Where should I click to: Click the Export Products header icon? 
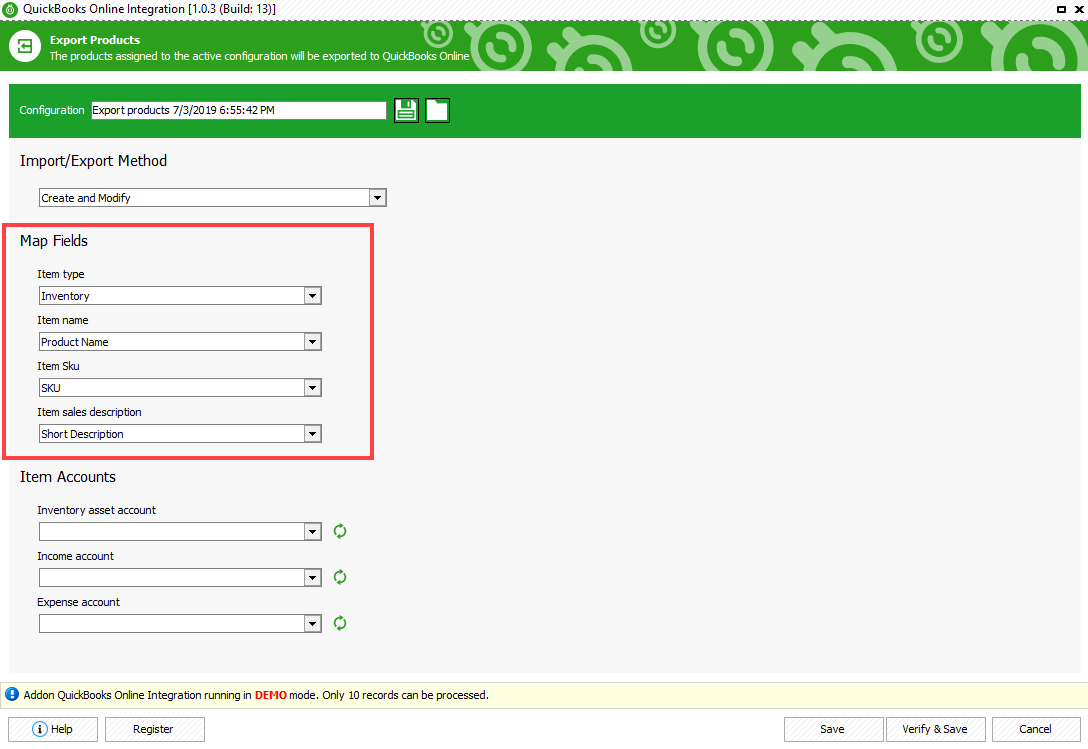25,47
